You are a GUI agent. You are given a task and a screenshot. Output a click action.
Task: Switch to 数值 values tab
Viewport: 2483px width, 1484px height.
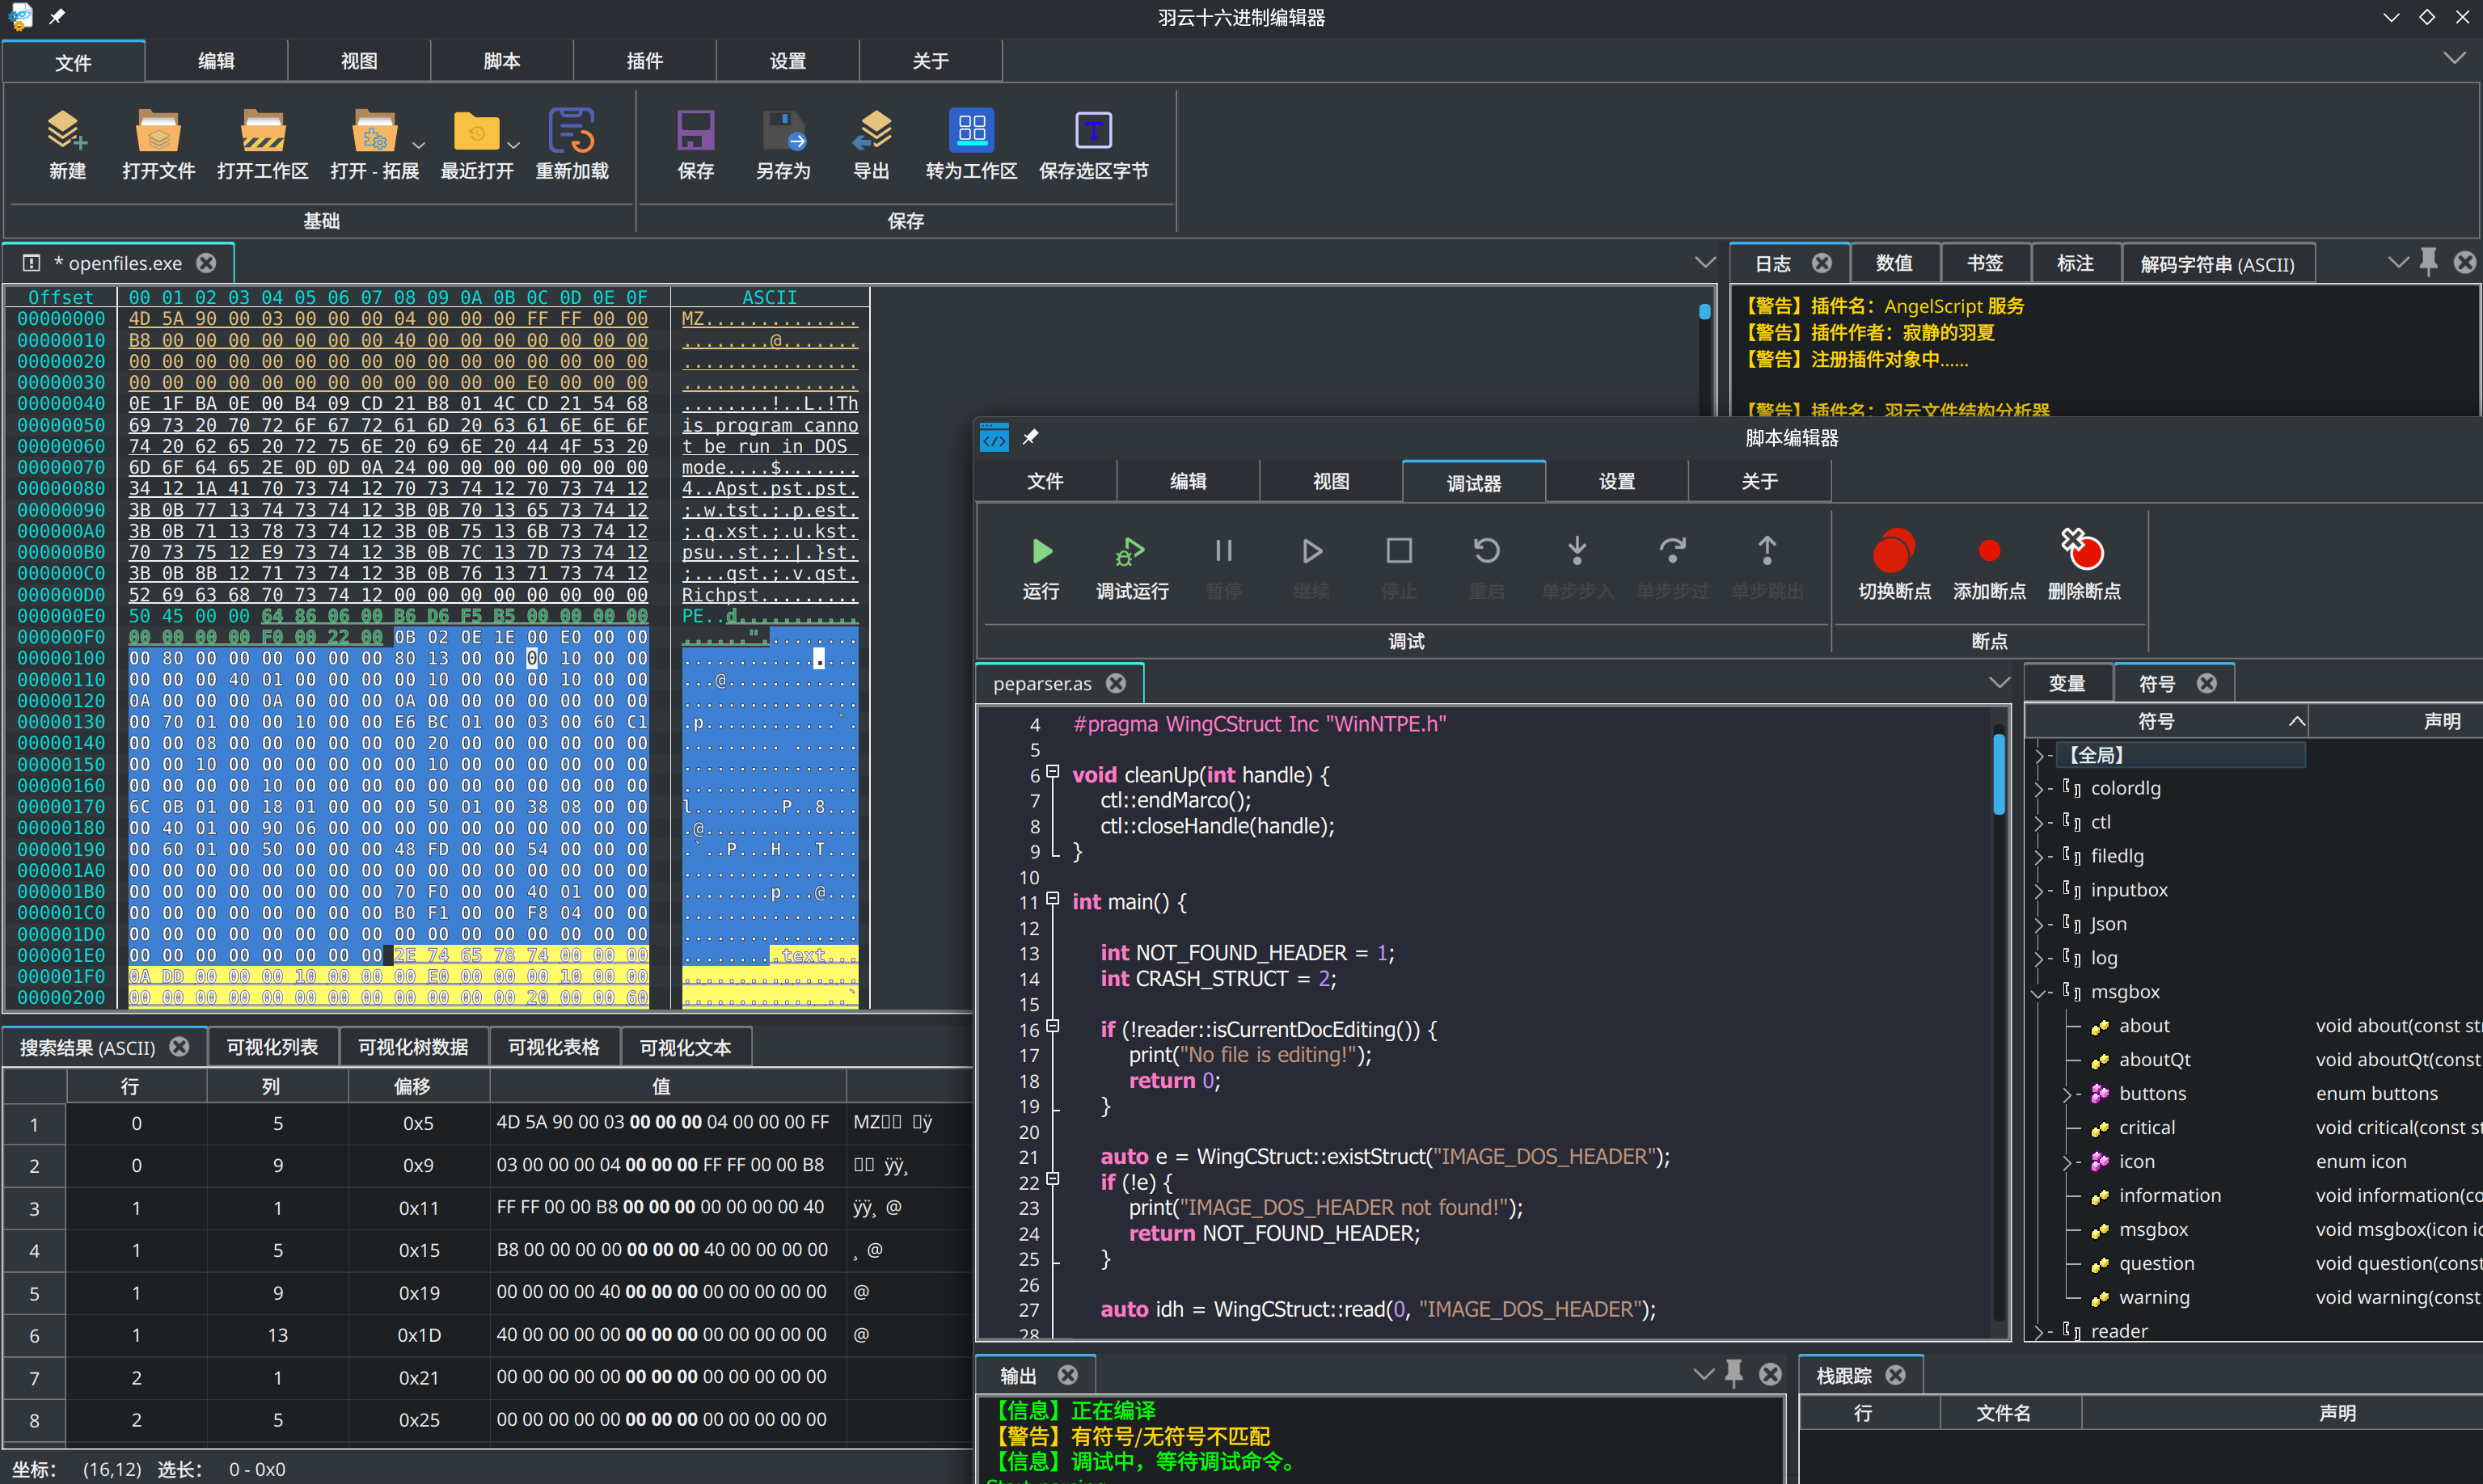click(1894, 263)
